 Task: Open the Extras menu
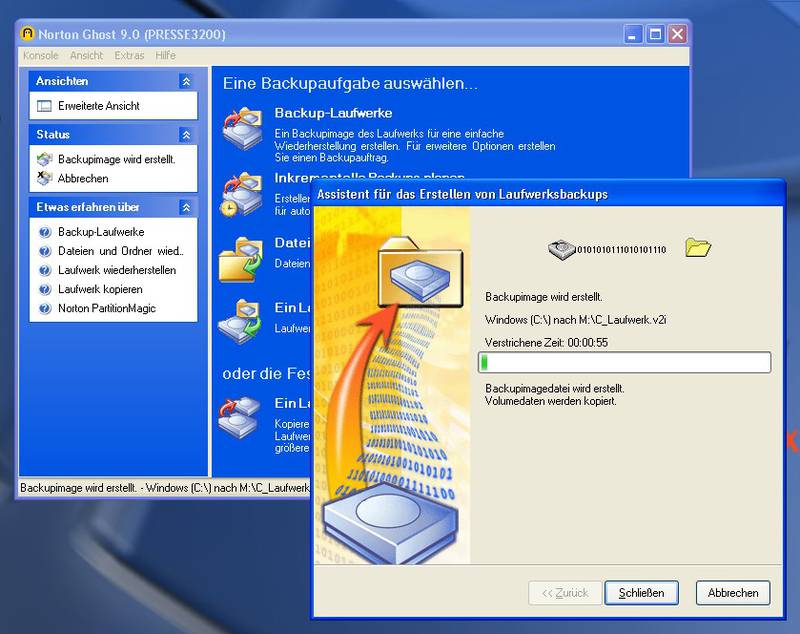(129, 55)
